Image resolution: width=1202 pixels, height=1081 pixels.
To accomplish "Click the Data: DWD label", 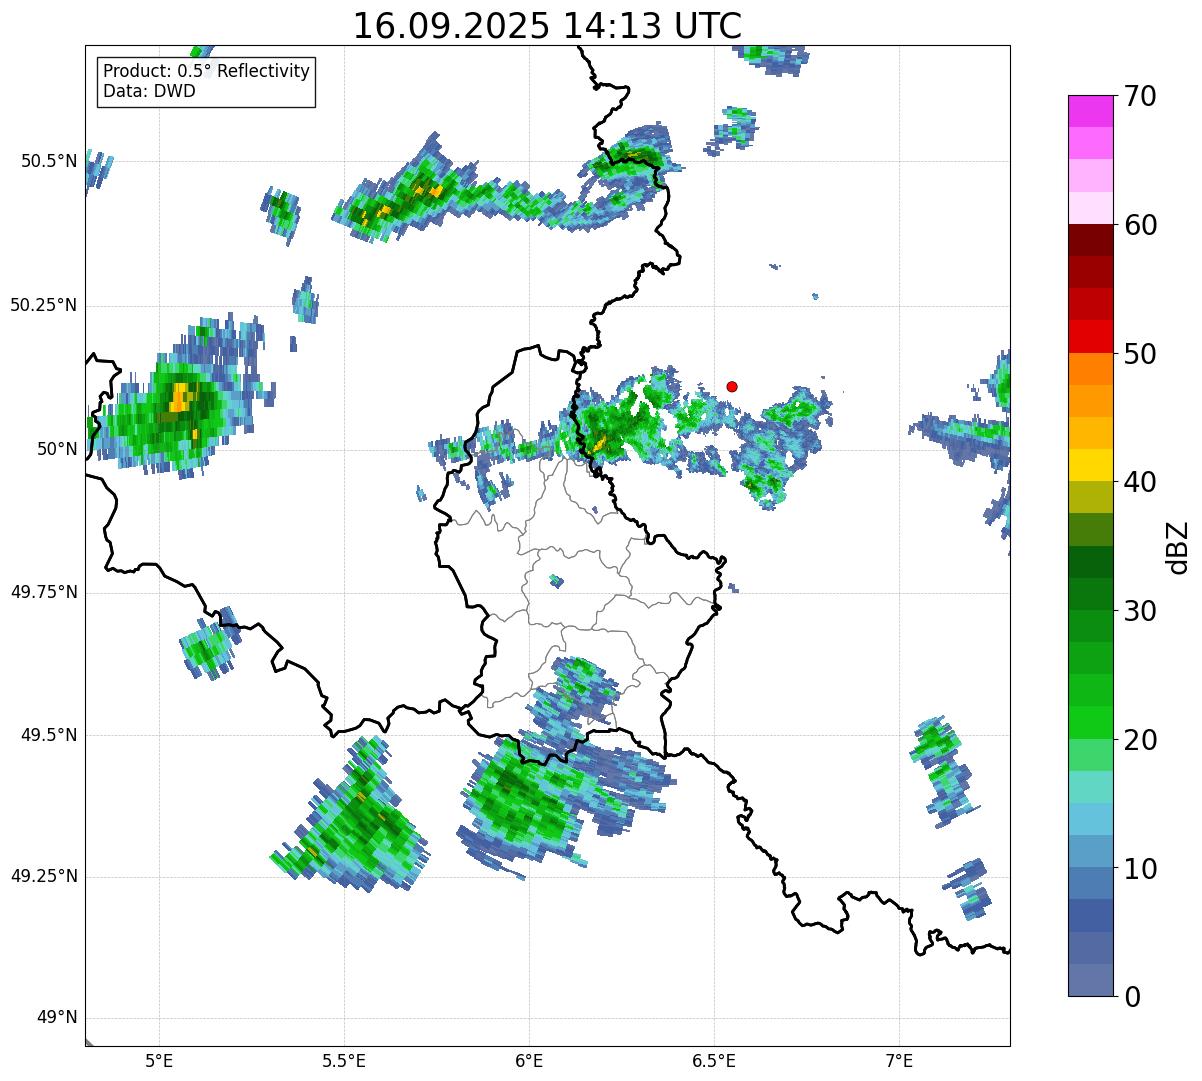I will (149, 91).
